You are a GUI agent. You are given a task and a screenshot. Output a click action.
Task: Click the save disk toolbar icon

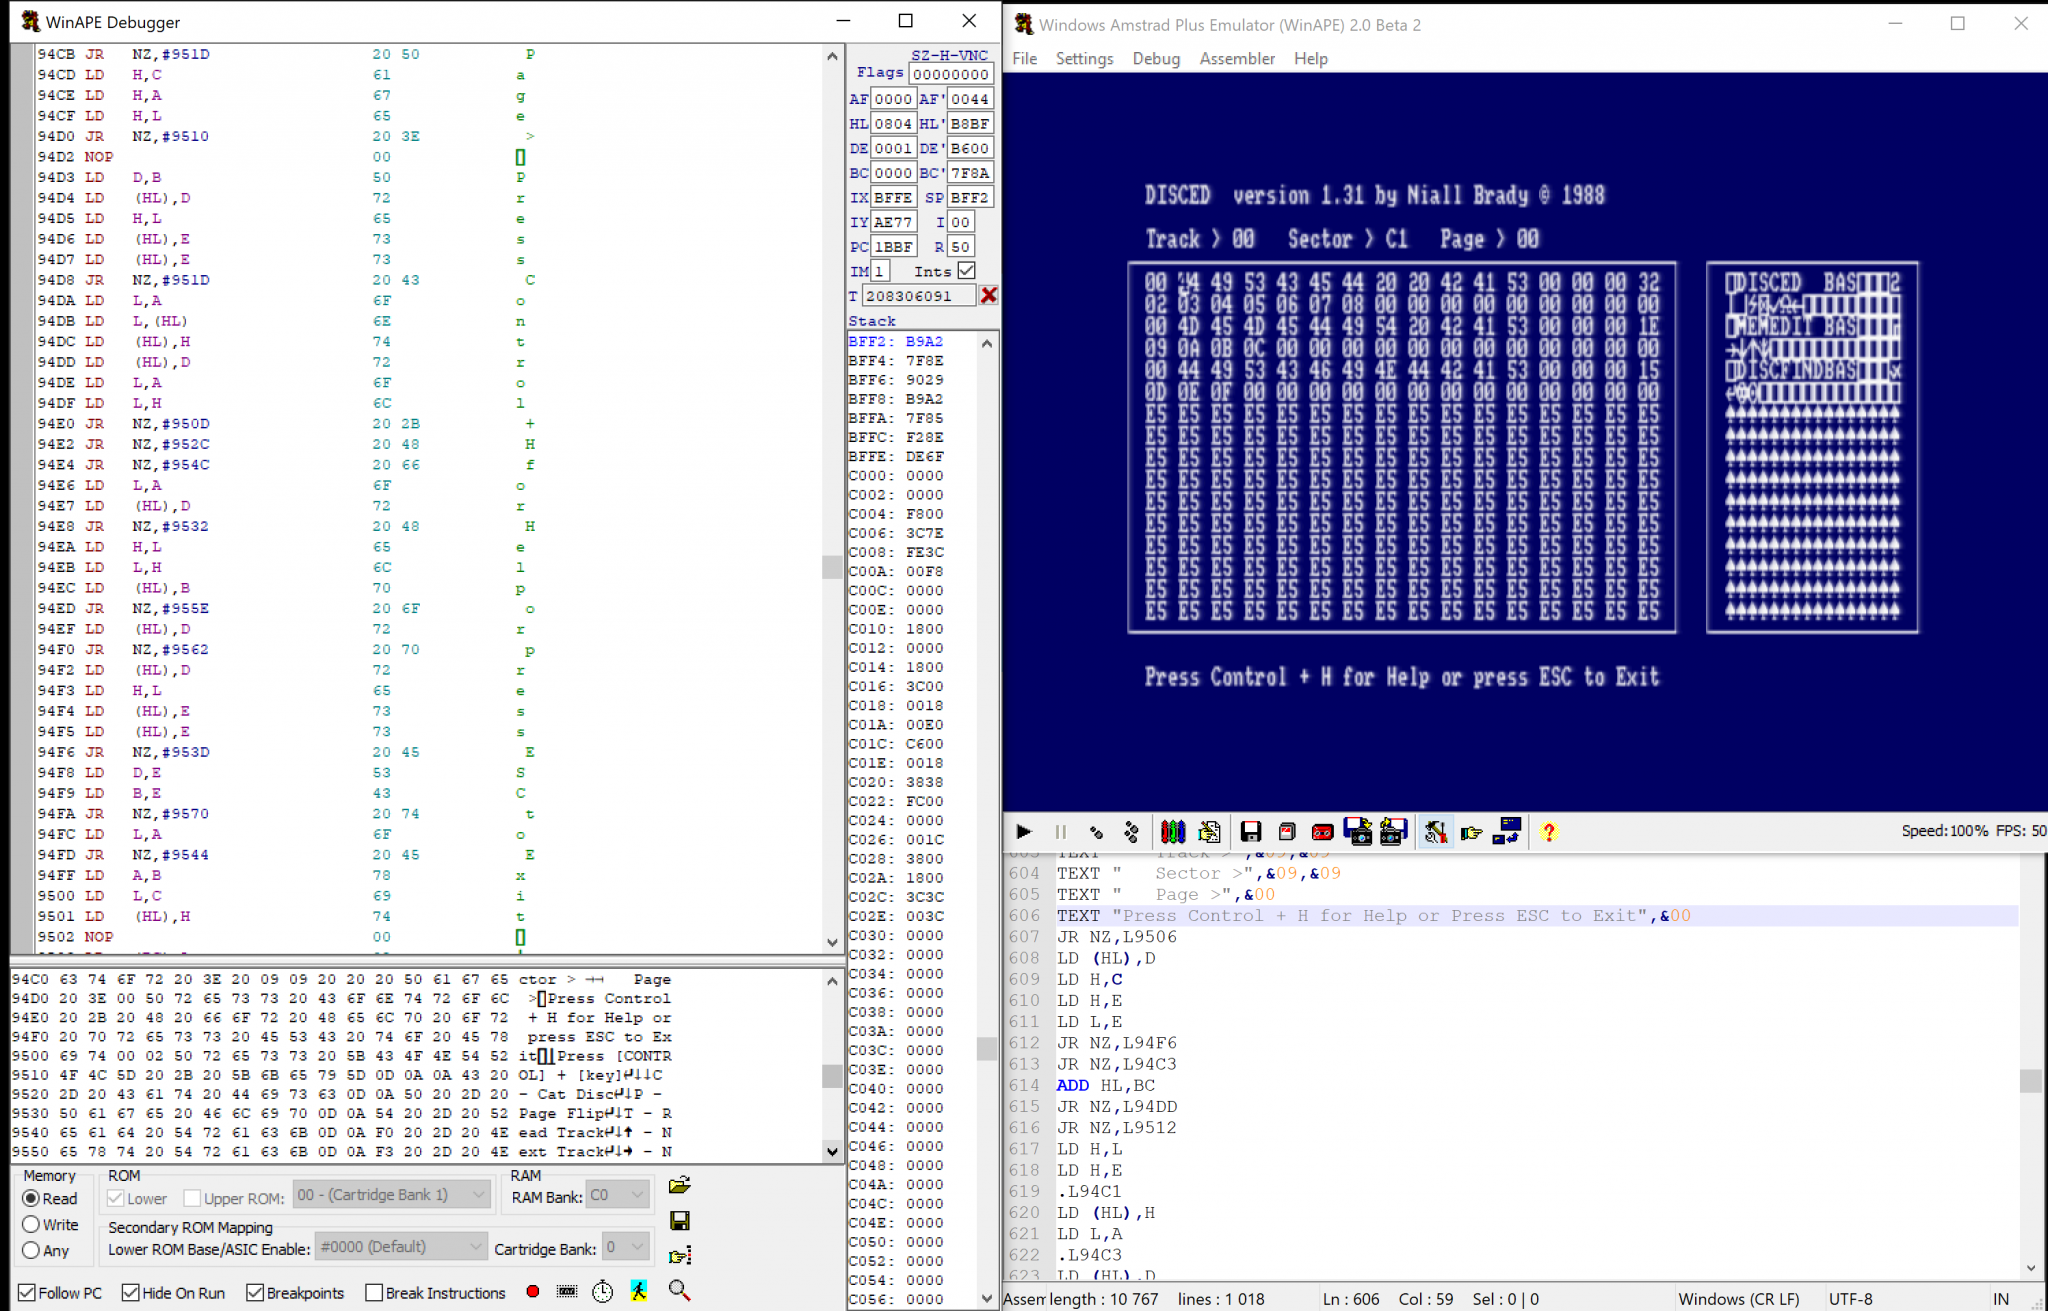click(x=1249, y=831)
